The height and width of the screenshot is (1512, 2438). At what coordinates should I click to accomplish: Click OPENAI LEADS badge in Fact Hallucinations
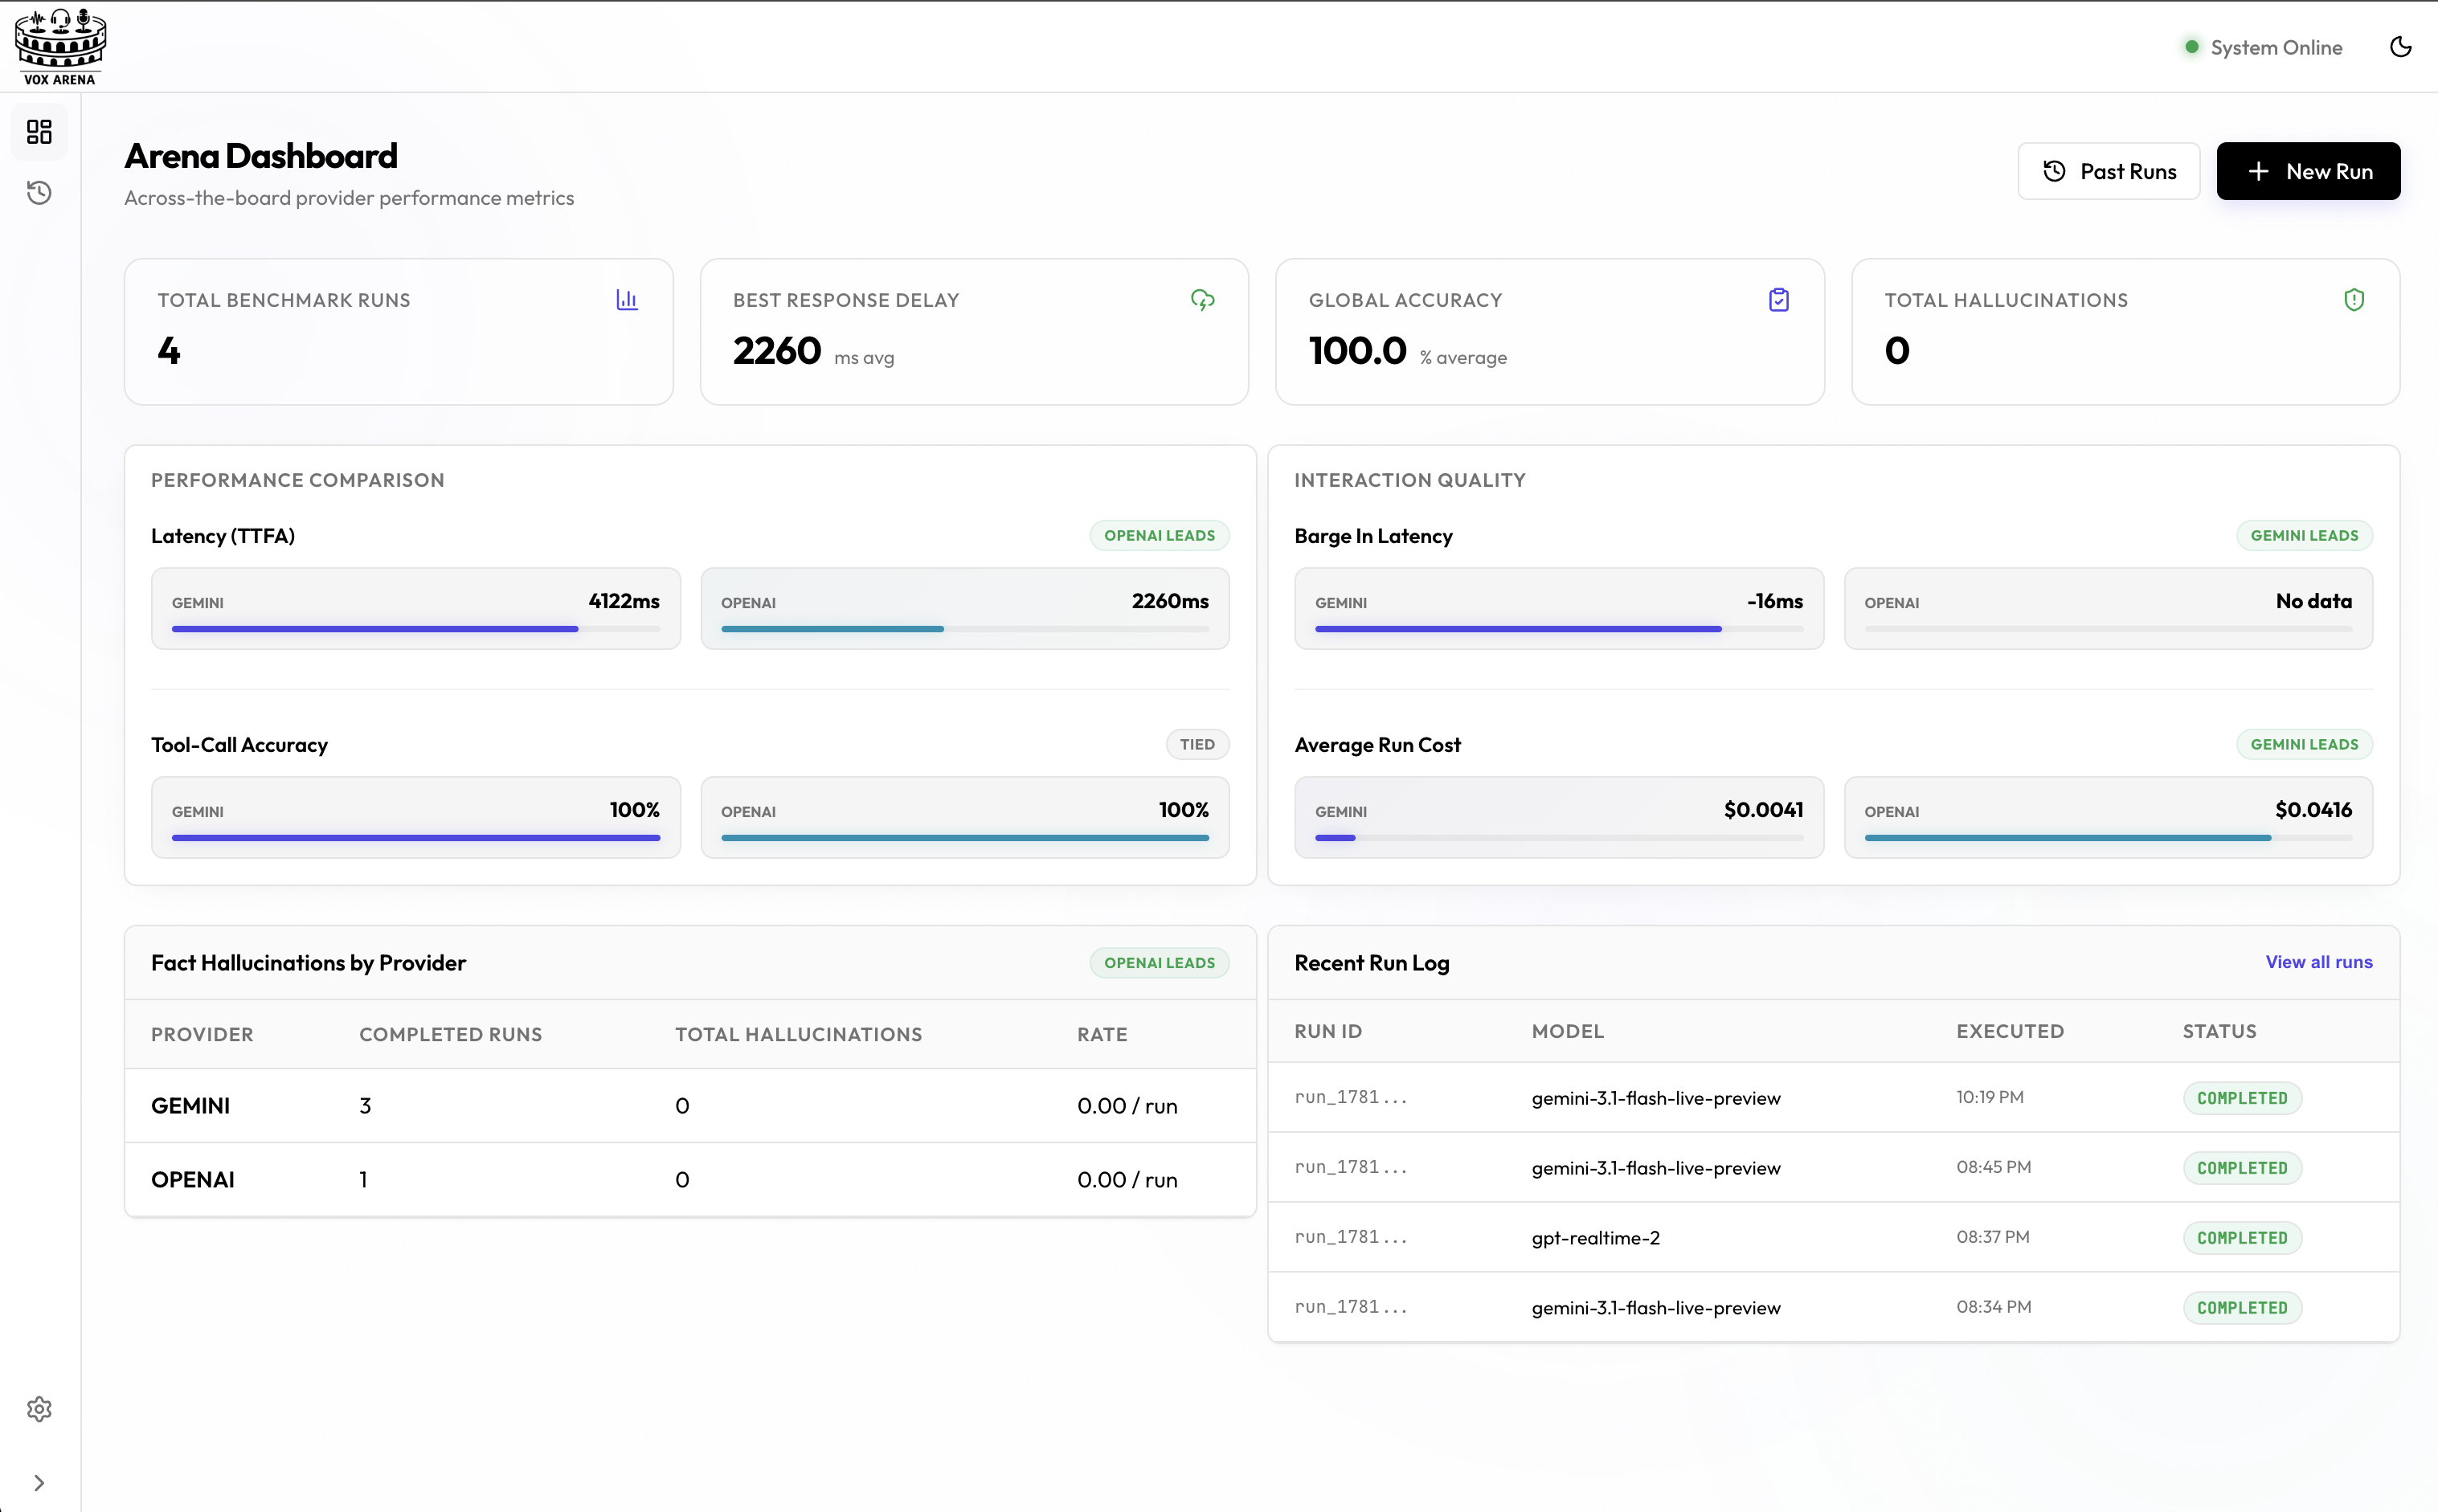(x=1159, y=962)
